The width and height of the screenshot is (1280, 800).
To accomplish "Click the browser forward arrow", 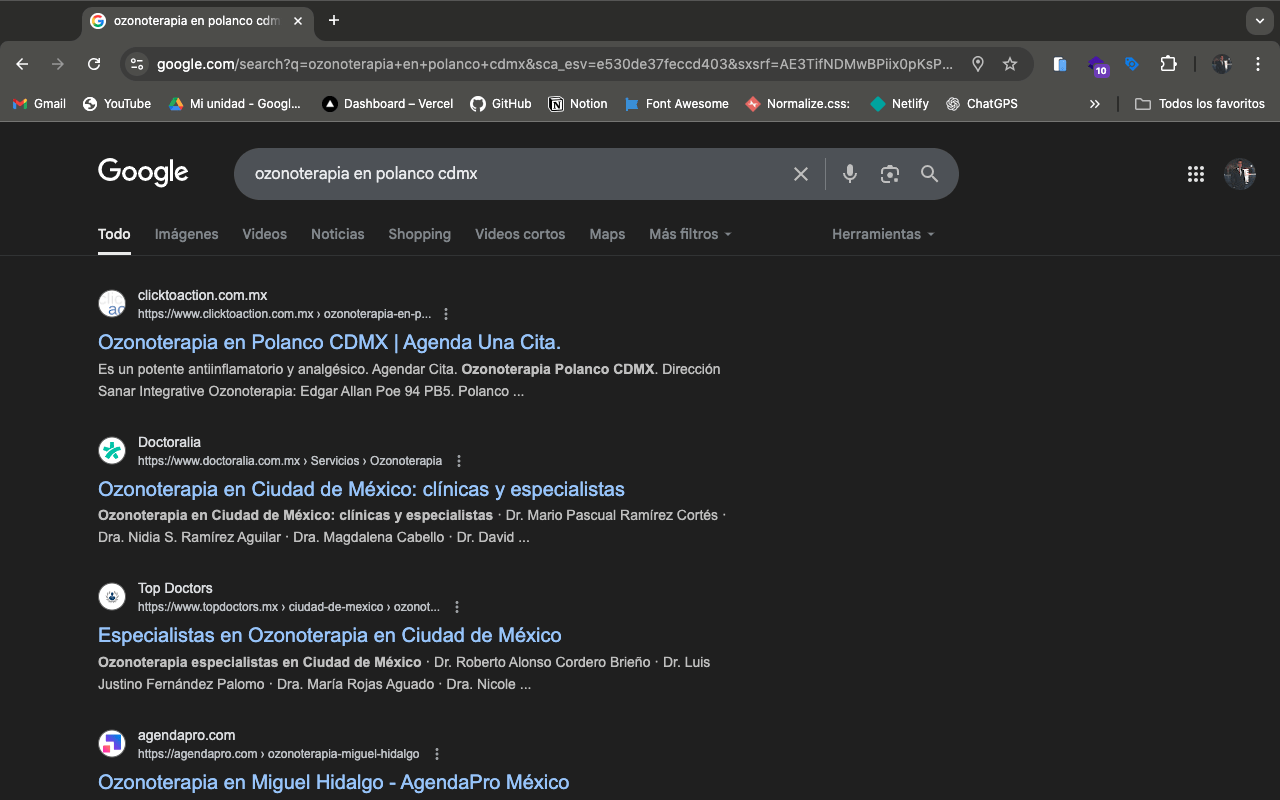I will [x=58, y=64].
